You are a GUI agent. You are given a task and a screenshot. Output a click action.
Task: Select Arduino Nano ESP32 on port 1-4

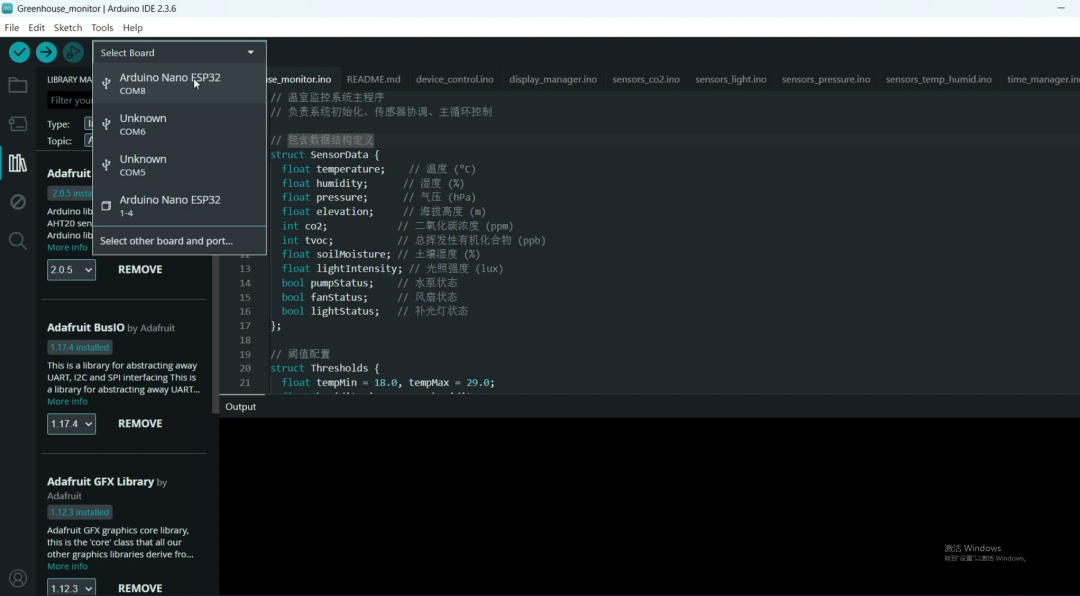pos(179,205)
